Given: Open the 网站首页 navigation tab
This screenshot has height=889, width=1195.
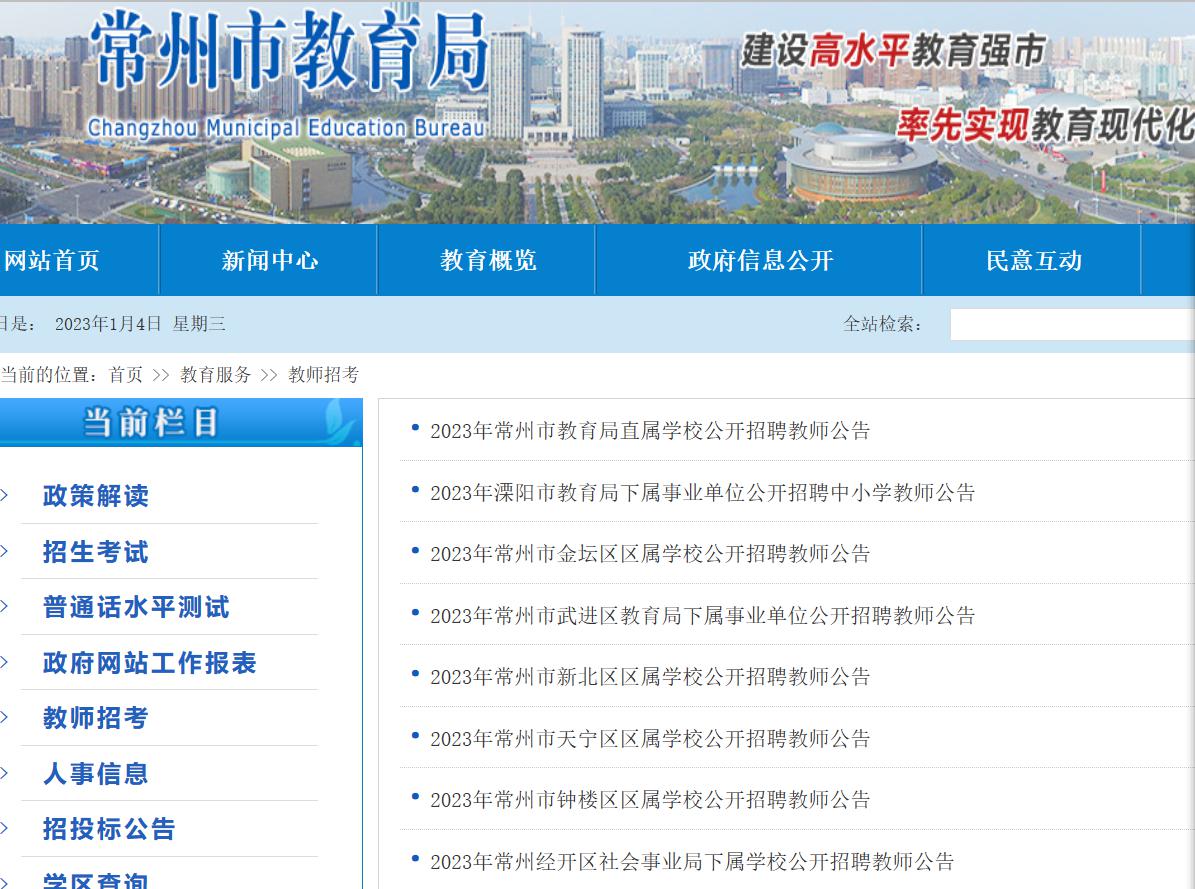Looking at the screenshot, I should (x=52, y=261).
